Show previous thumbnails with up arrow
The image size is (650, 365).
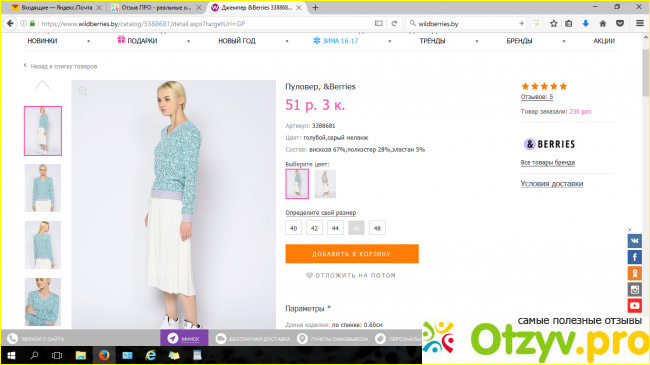tap(42, 85)
